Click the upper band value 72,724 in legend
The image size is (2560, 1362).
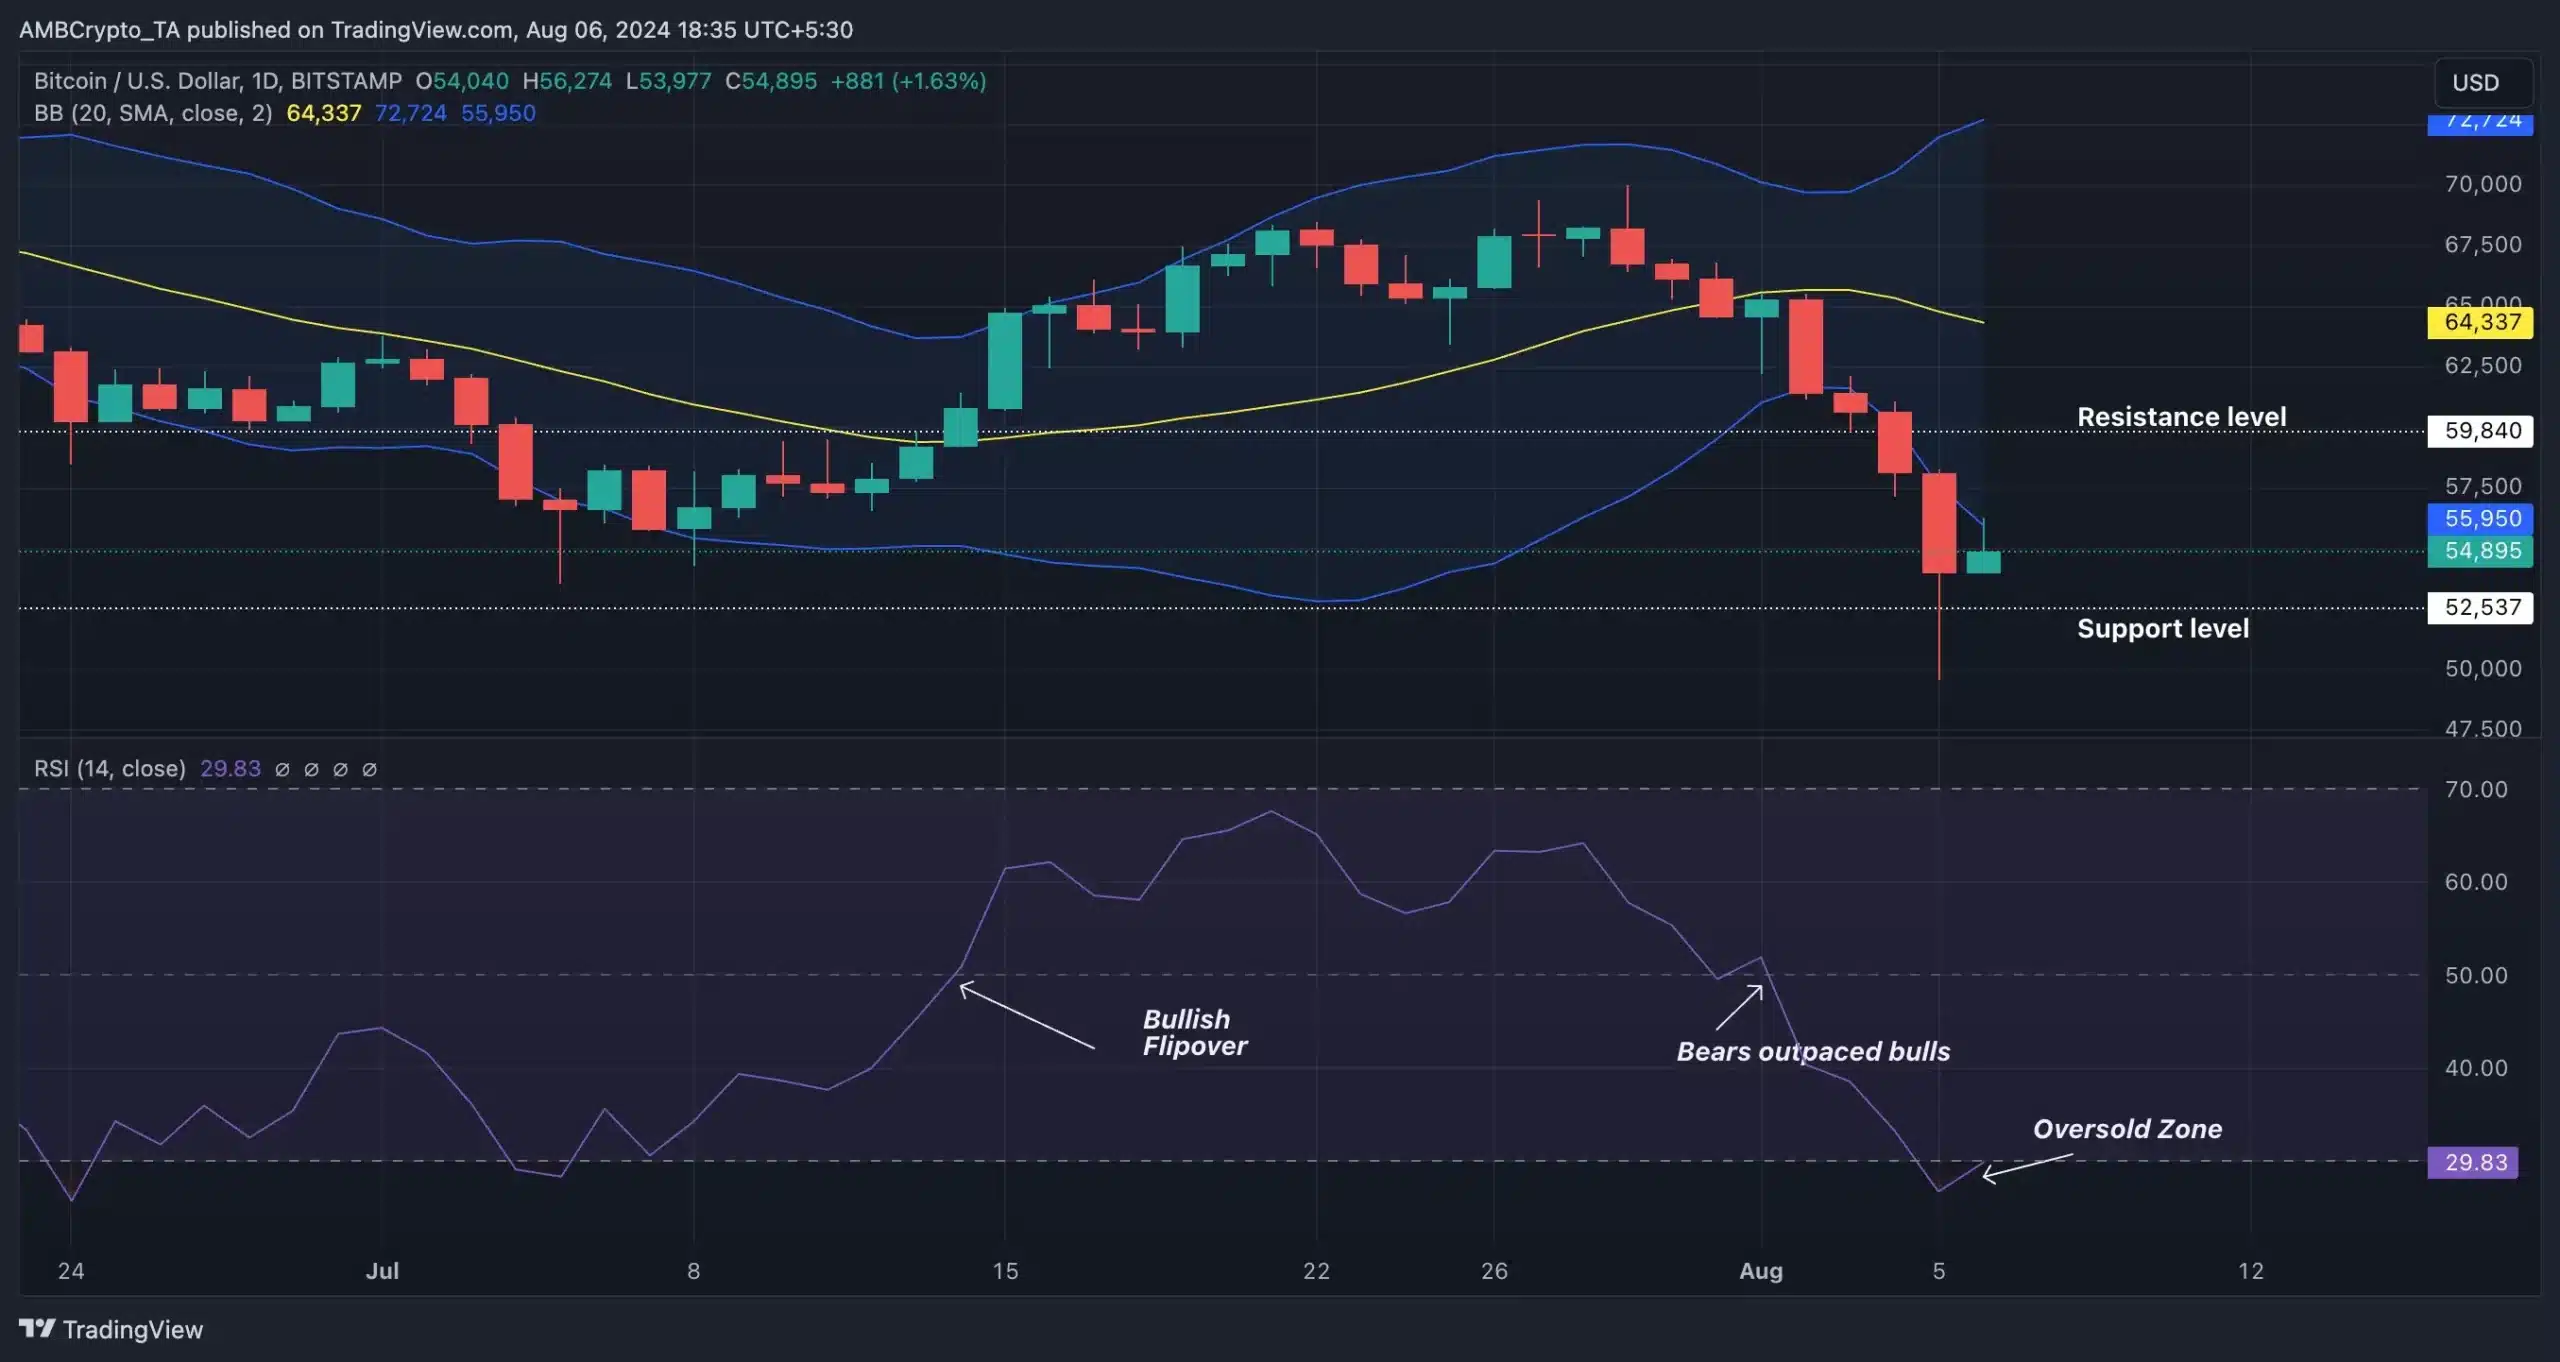(x=410, y=113)
